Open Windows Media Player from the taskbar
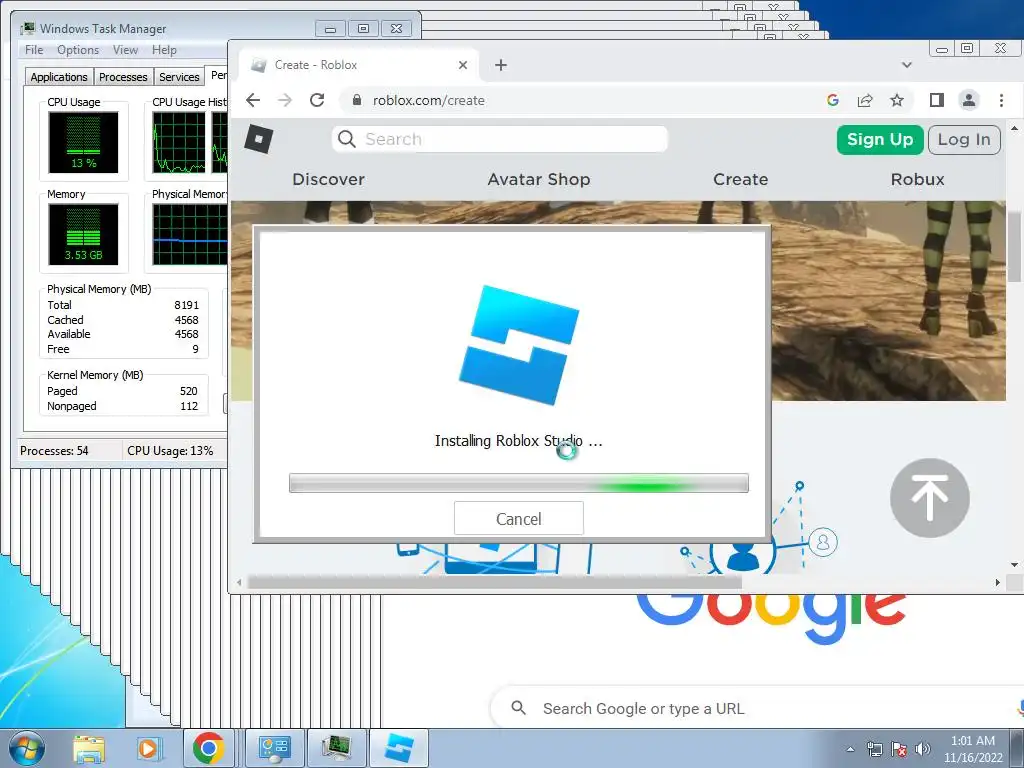 click(148, 748)
